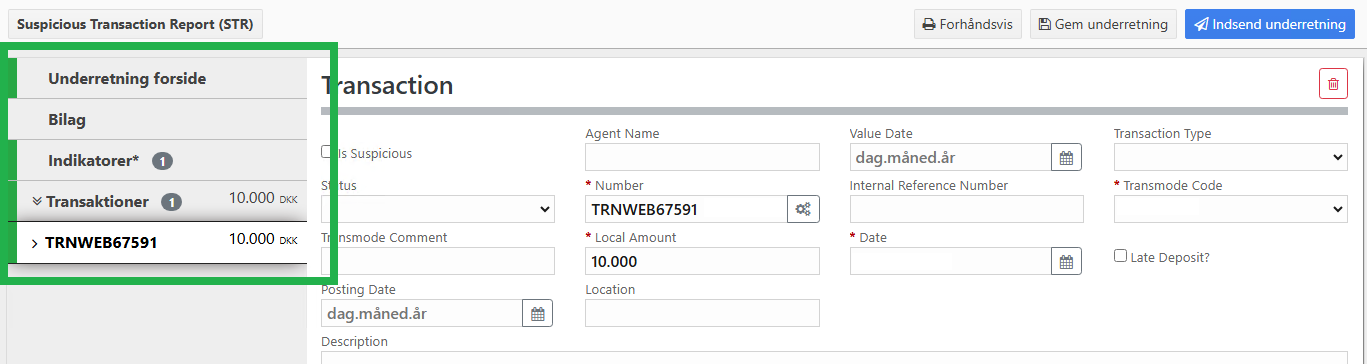Open the Transaction Type dropdown
1367x364 pixels.
1231,157
